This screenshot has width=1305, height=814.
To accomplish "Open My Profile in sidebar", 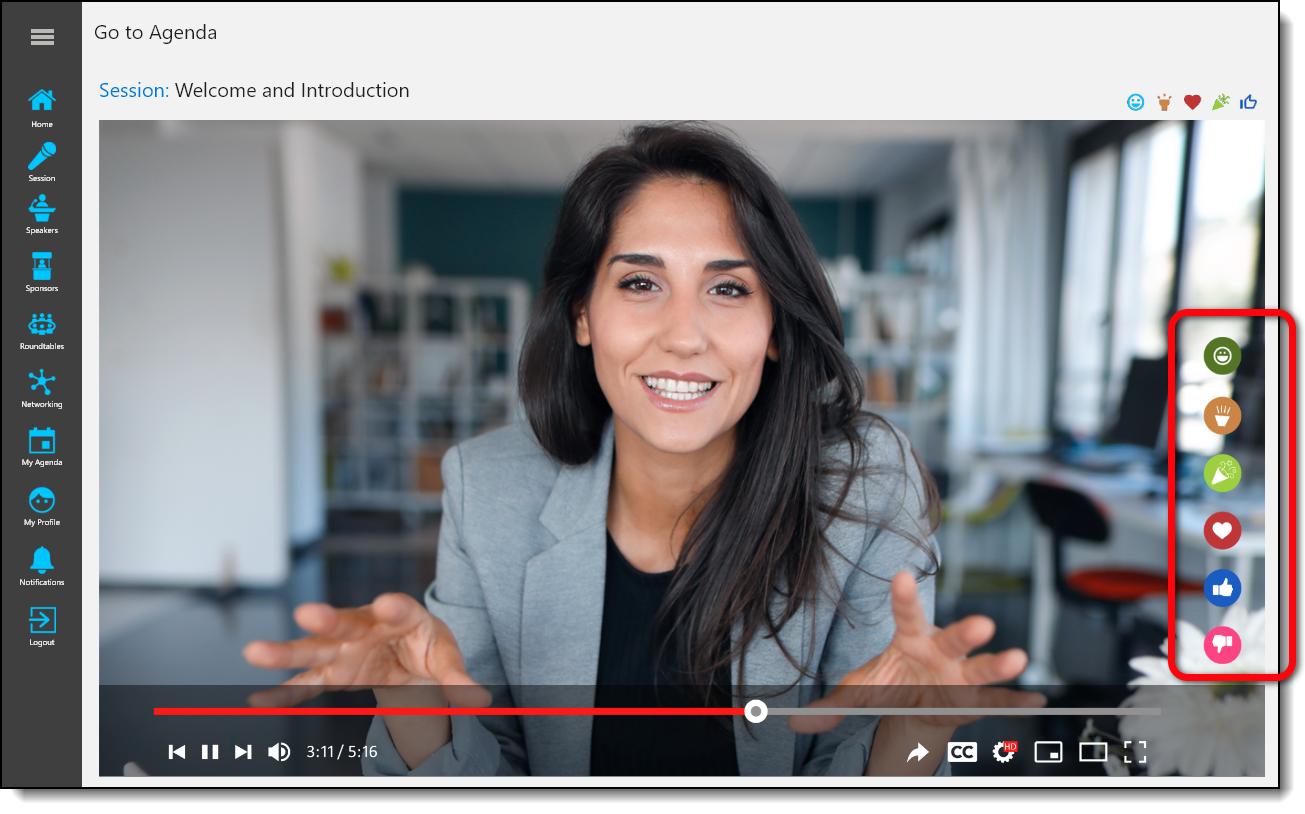I will coord(42,506).
